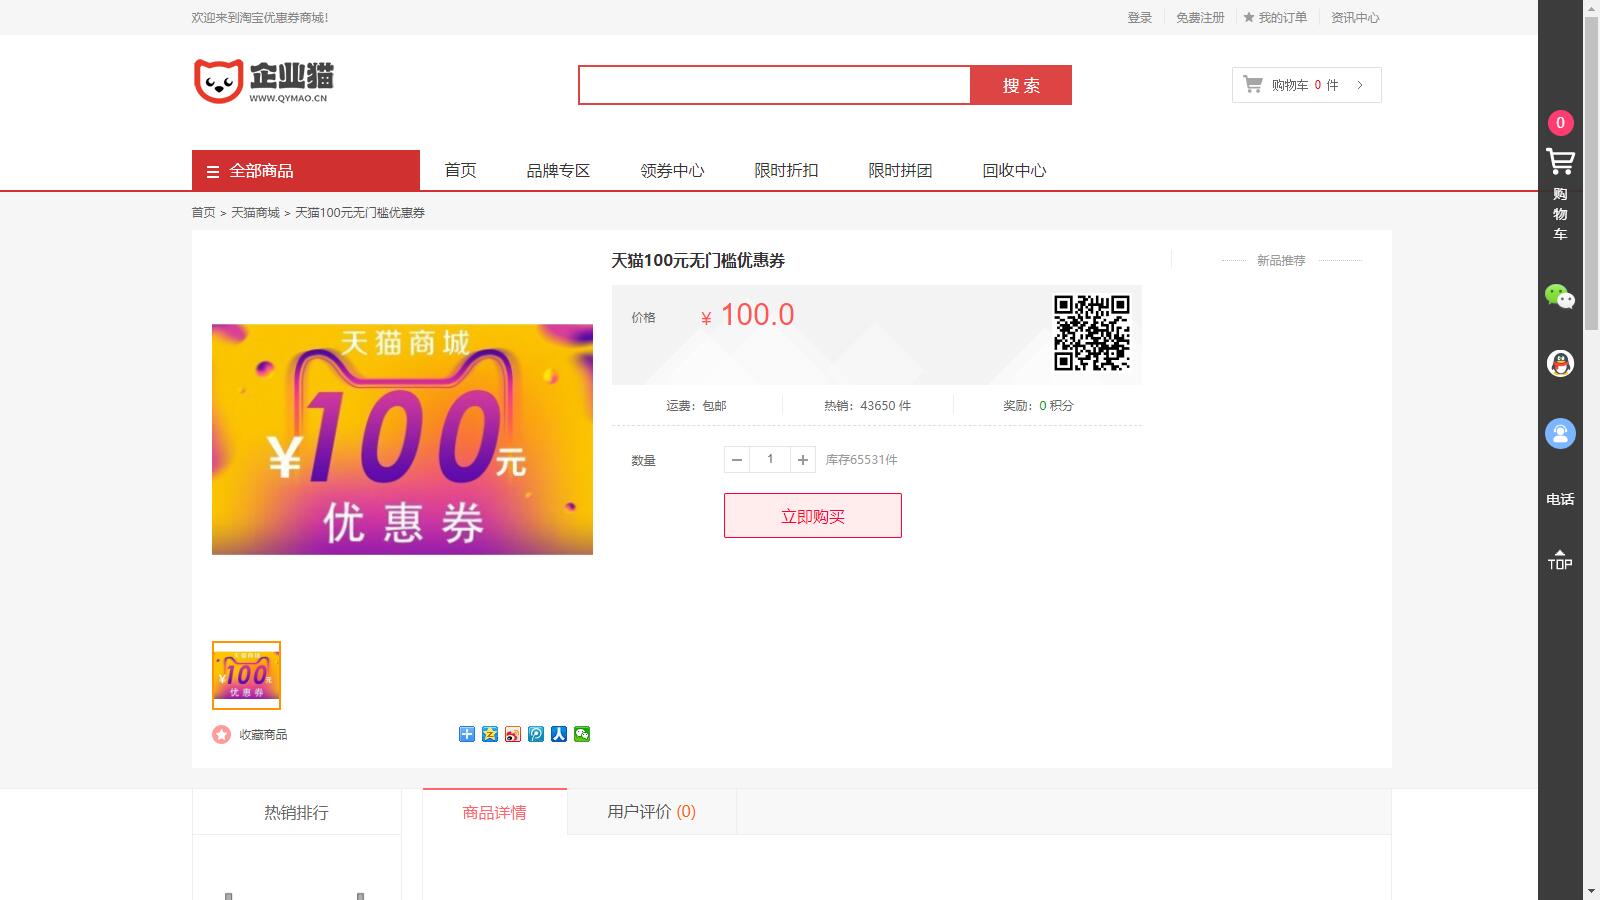1600x900 pixels.
Task: Share product to Sina Weibo
Action: tap(513, 734)
